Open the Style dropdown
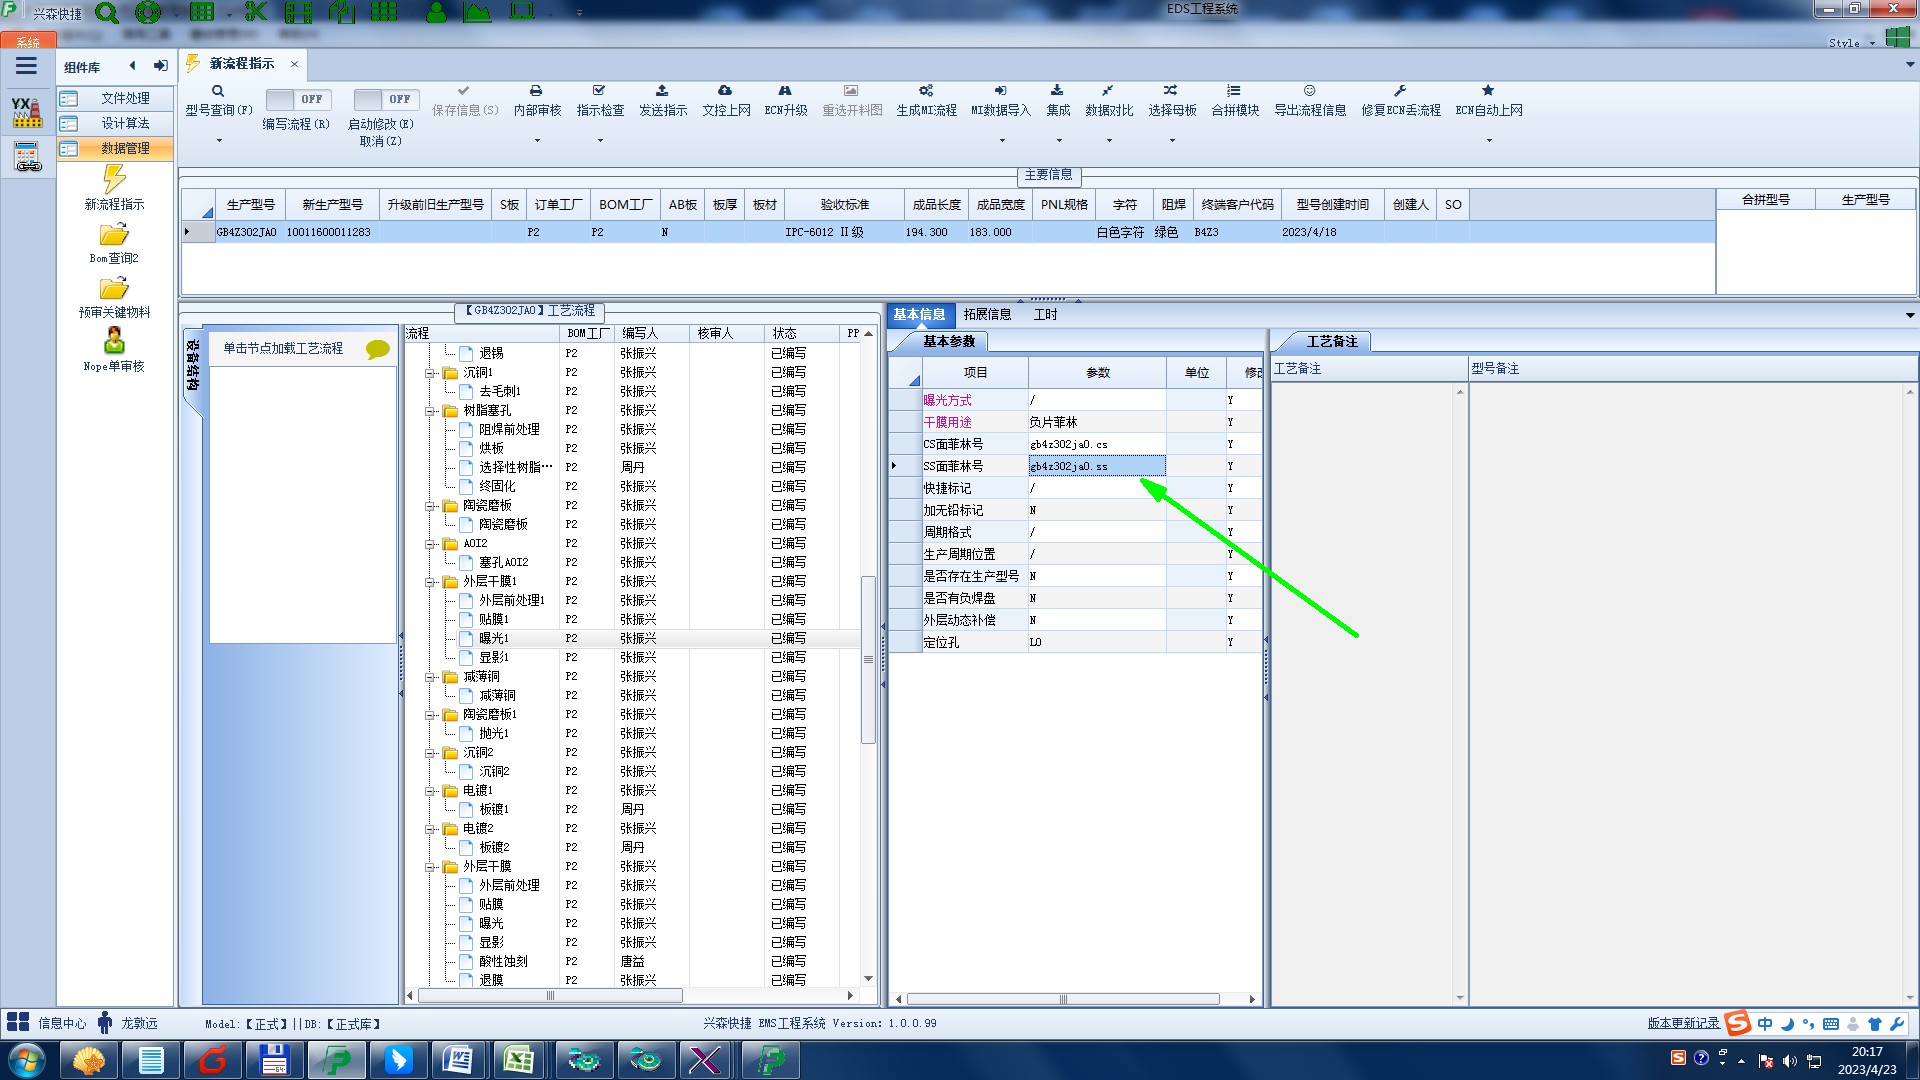The height and width of the screenshot is (1080, 1920). click(1872, 43)
